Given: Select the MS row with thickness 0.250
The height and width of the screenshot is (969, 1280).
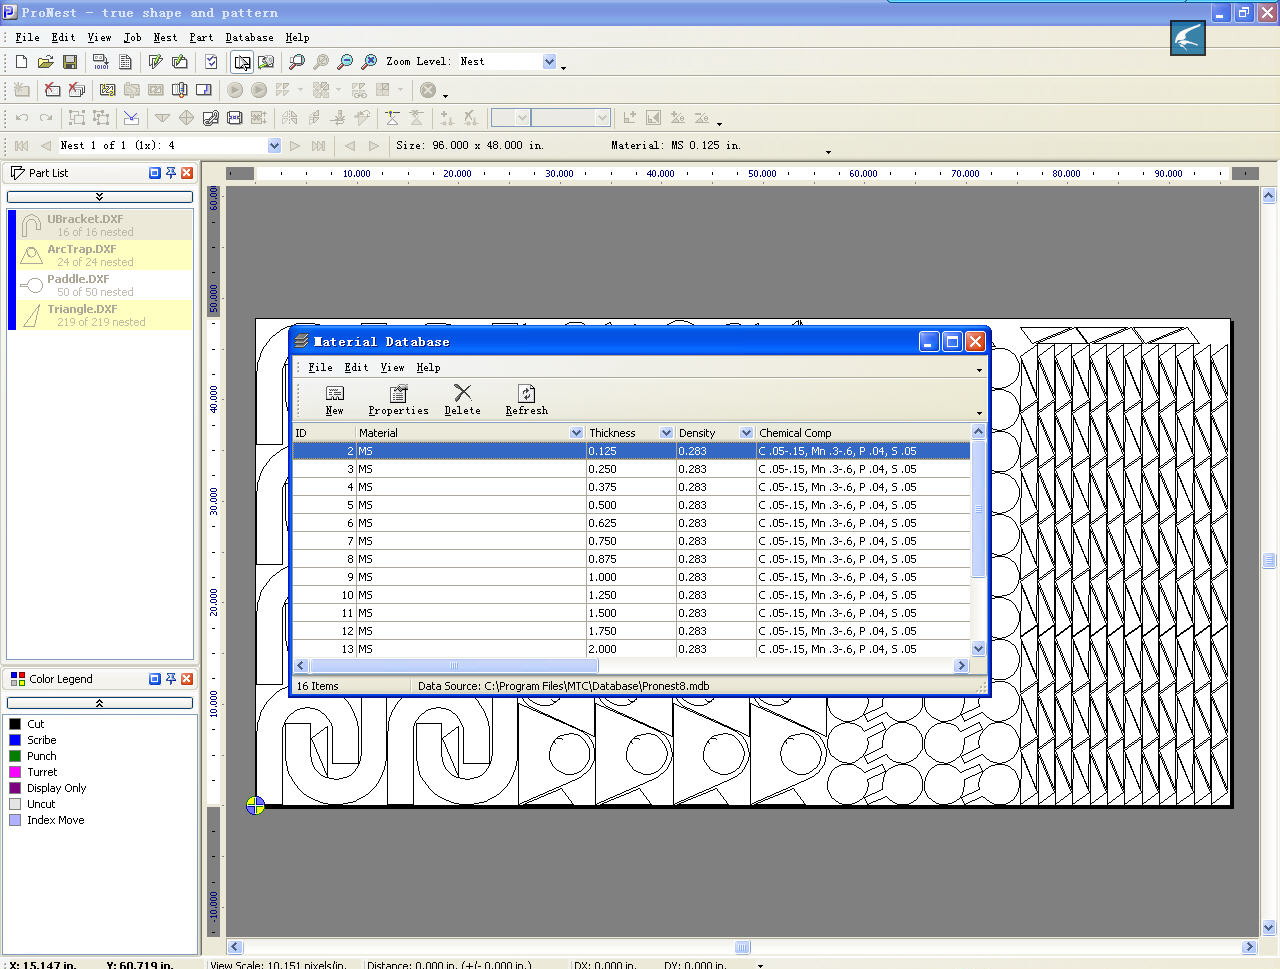Looking at the screenshot, I should [631, 469].
